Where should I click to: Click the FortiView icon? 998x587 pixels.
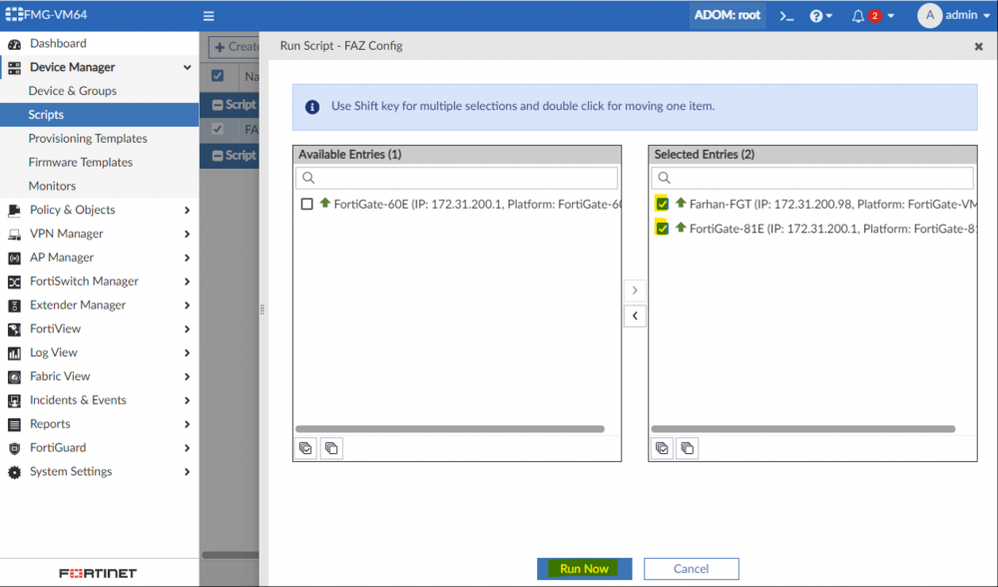click(x=14, y=329)
